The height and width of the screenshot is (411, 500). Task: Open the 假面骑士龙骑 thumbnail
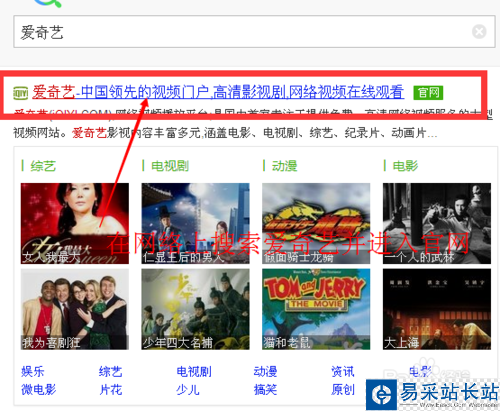[316, 223]
